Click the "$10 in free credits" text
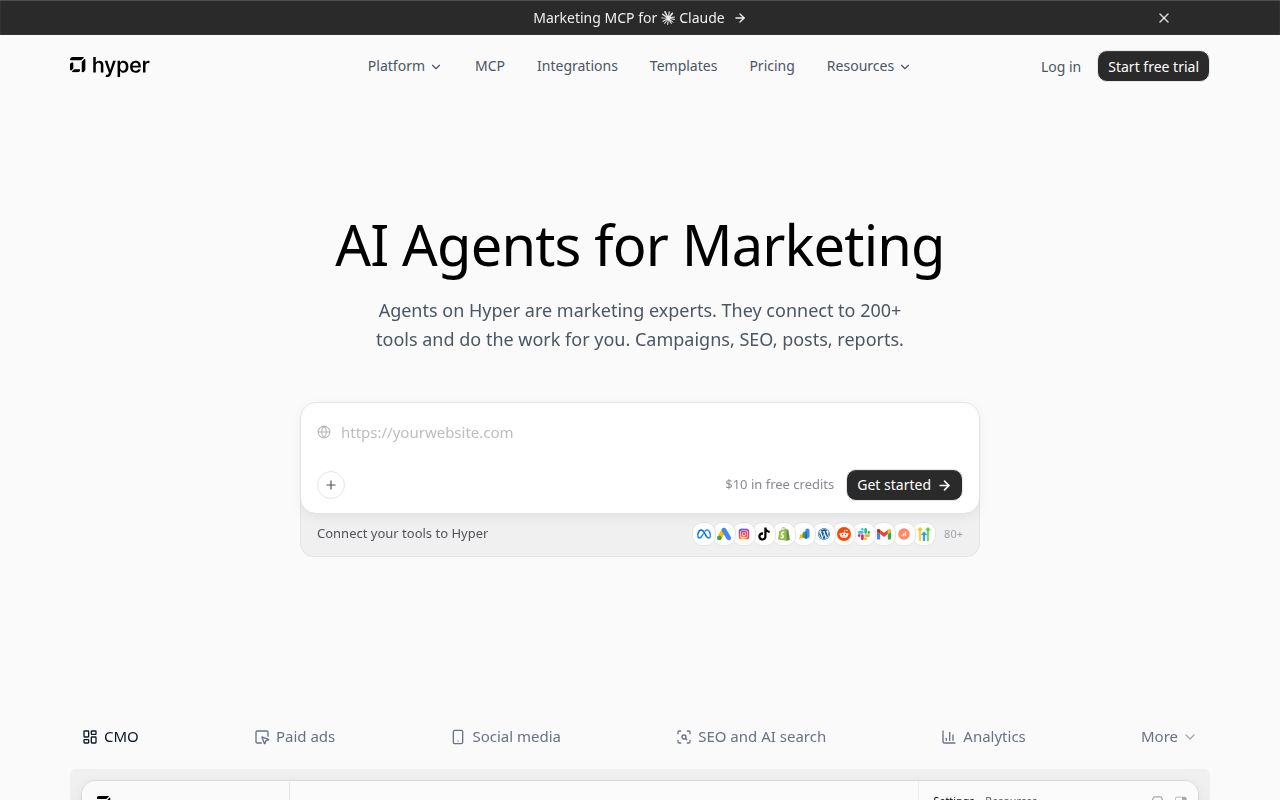 780,485
